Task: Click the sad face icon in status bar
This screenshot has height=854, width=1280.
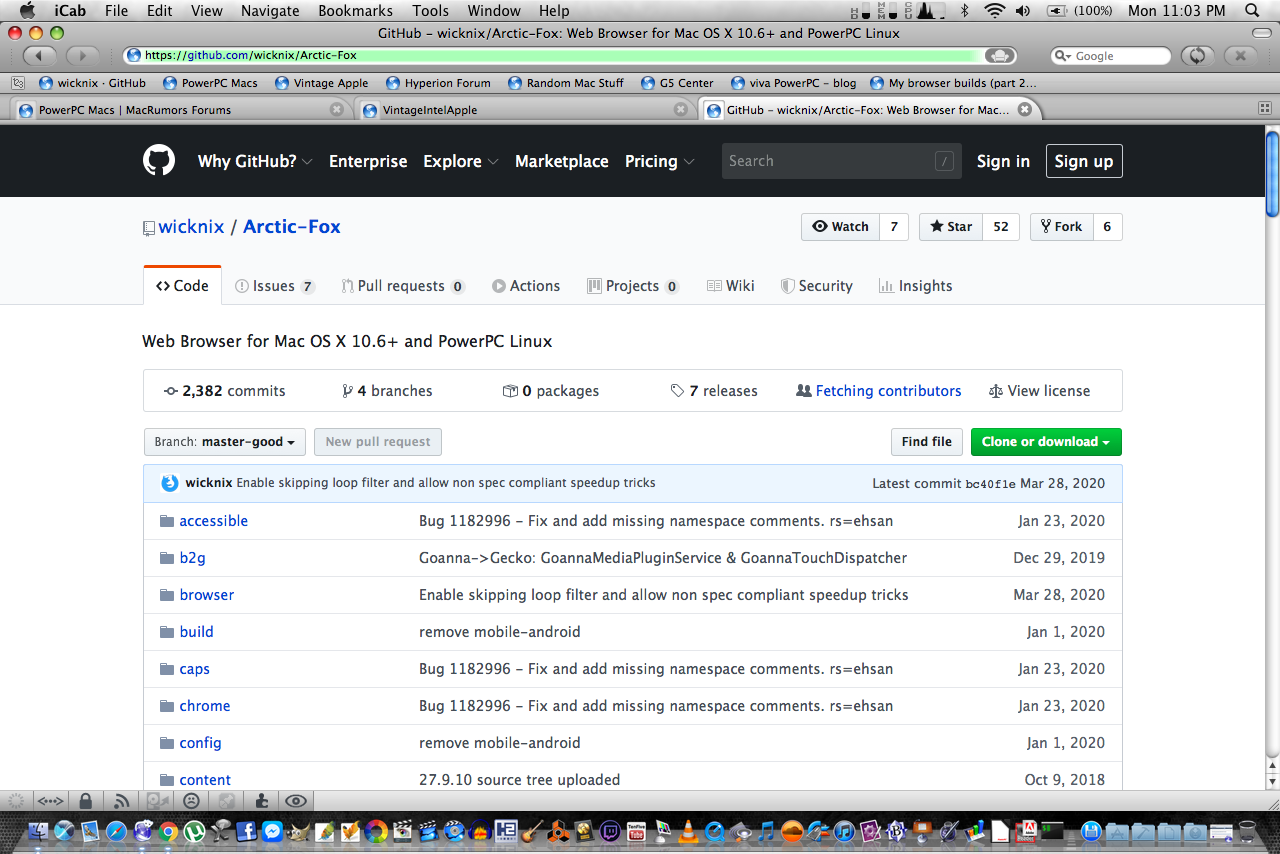Action: 190,800
